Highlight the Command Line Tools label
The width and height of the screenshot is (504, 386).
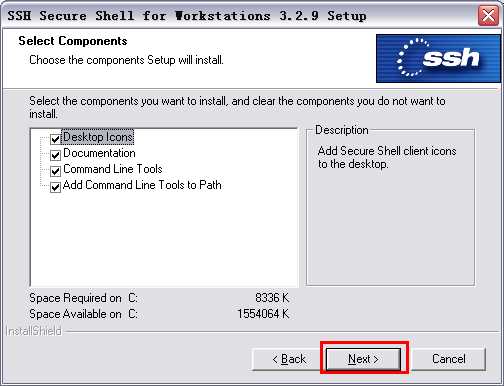pos(113,169)
